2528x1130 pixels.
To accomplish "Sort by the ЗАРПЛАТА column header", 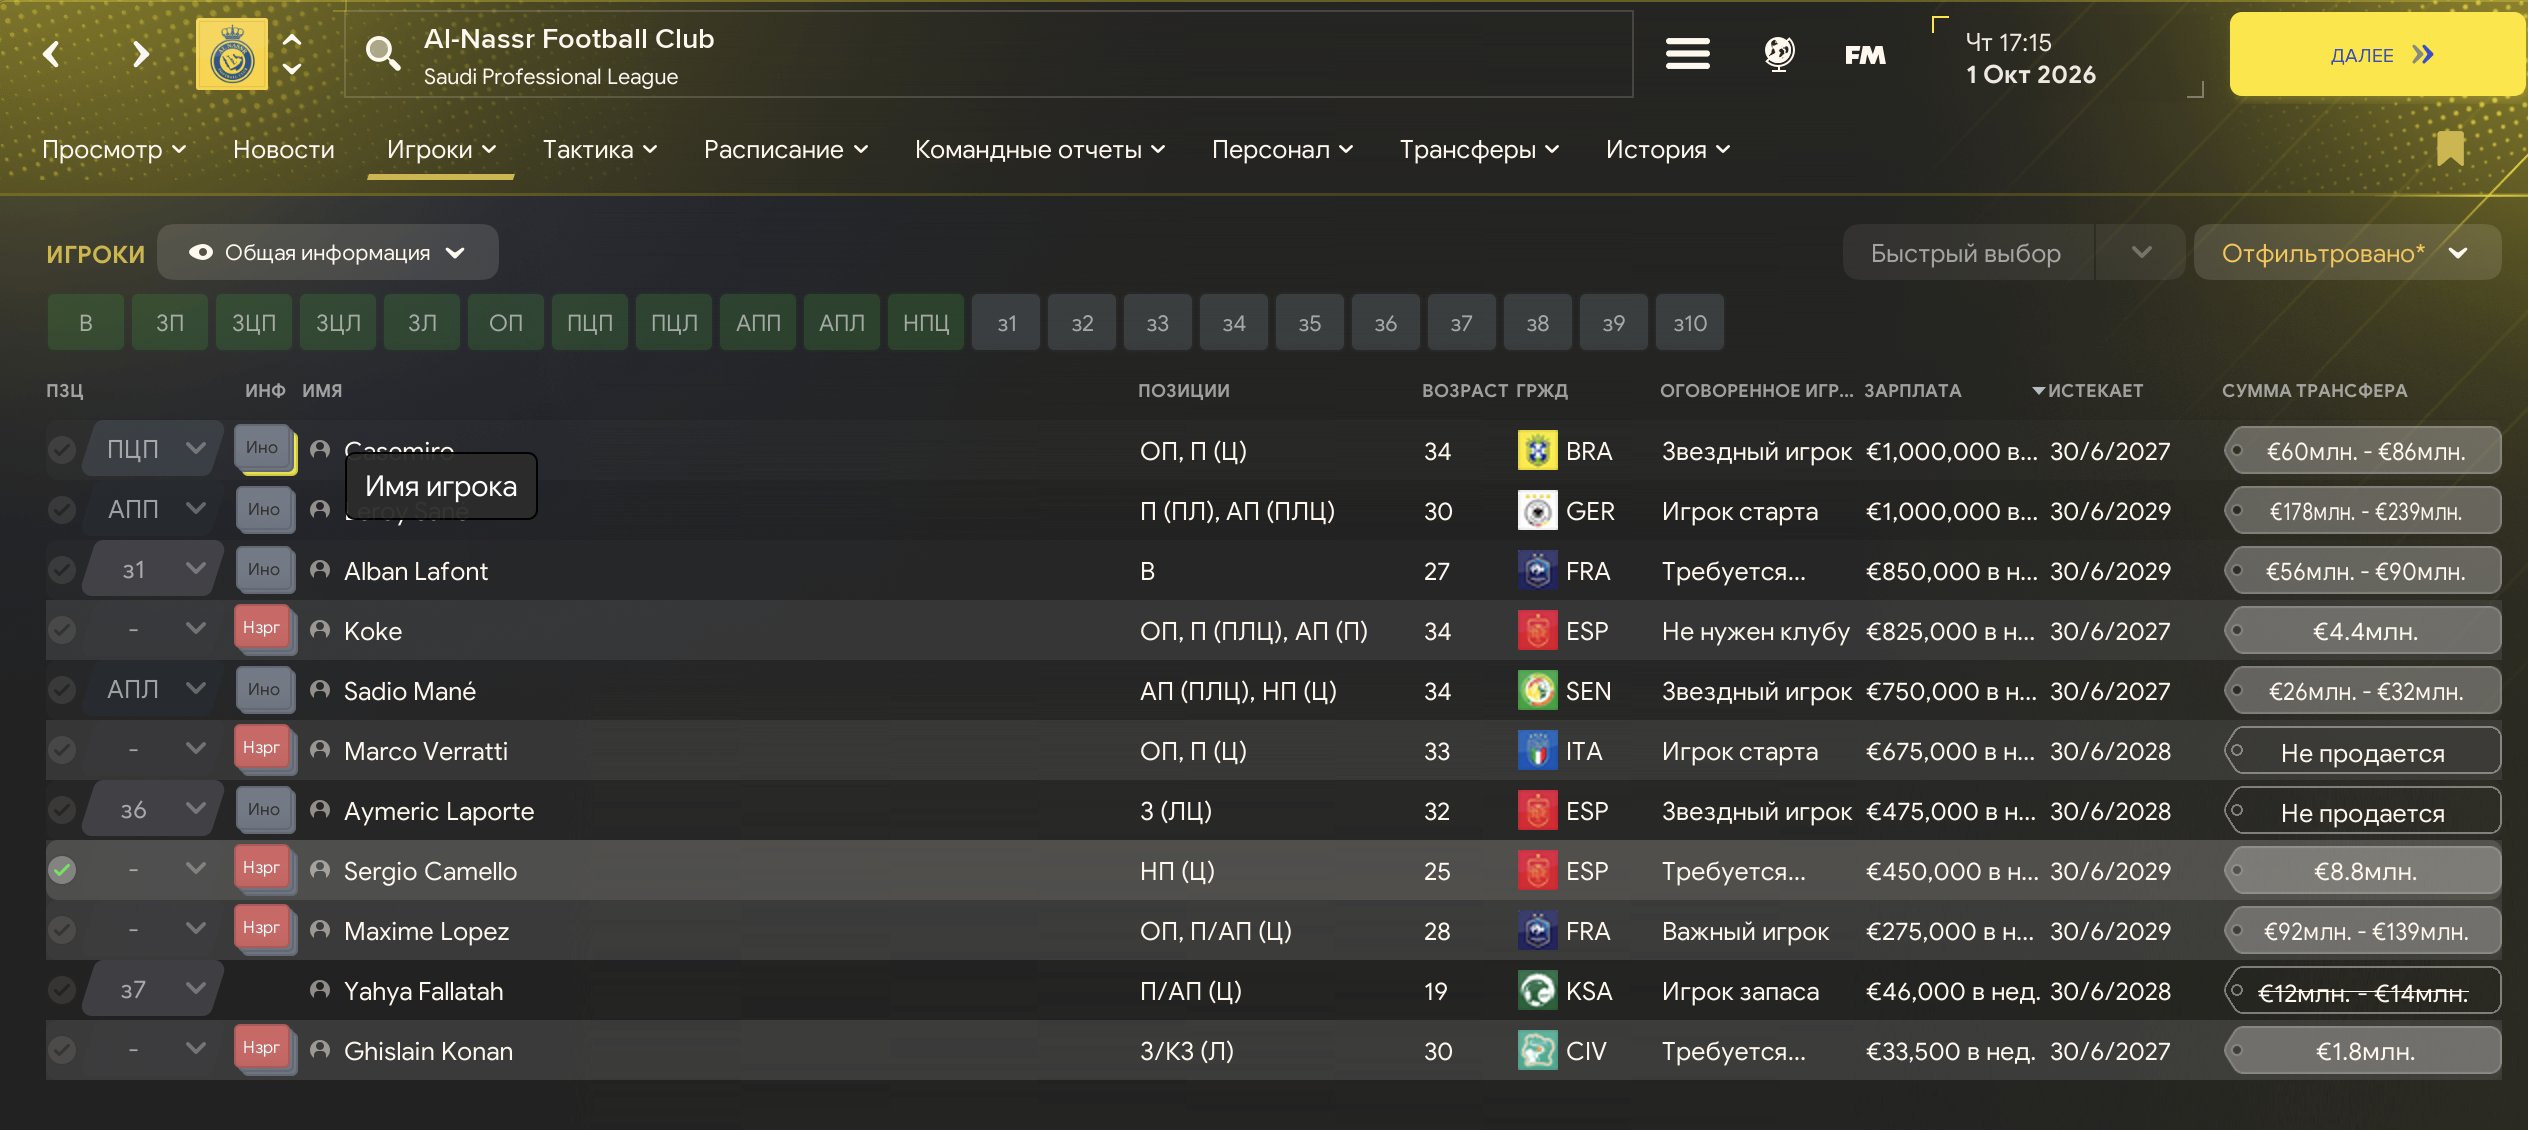I will pos(1913,390).
